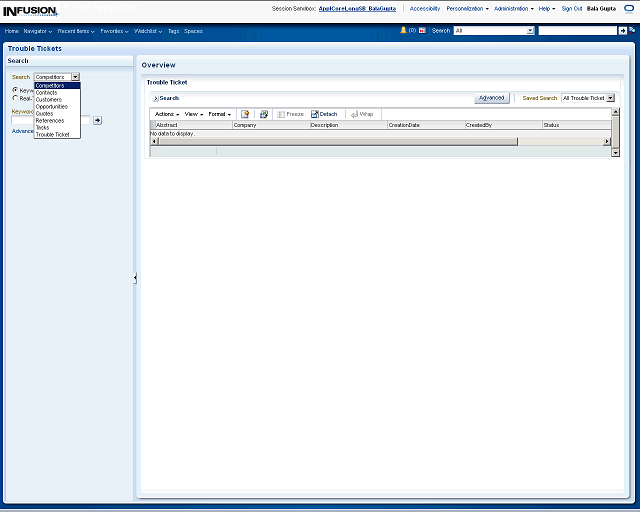640x512 pixels.
Task: Open the Recent Items menu
Action: pos(76,31)
